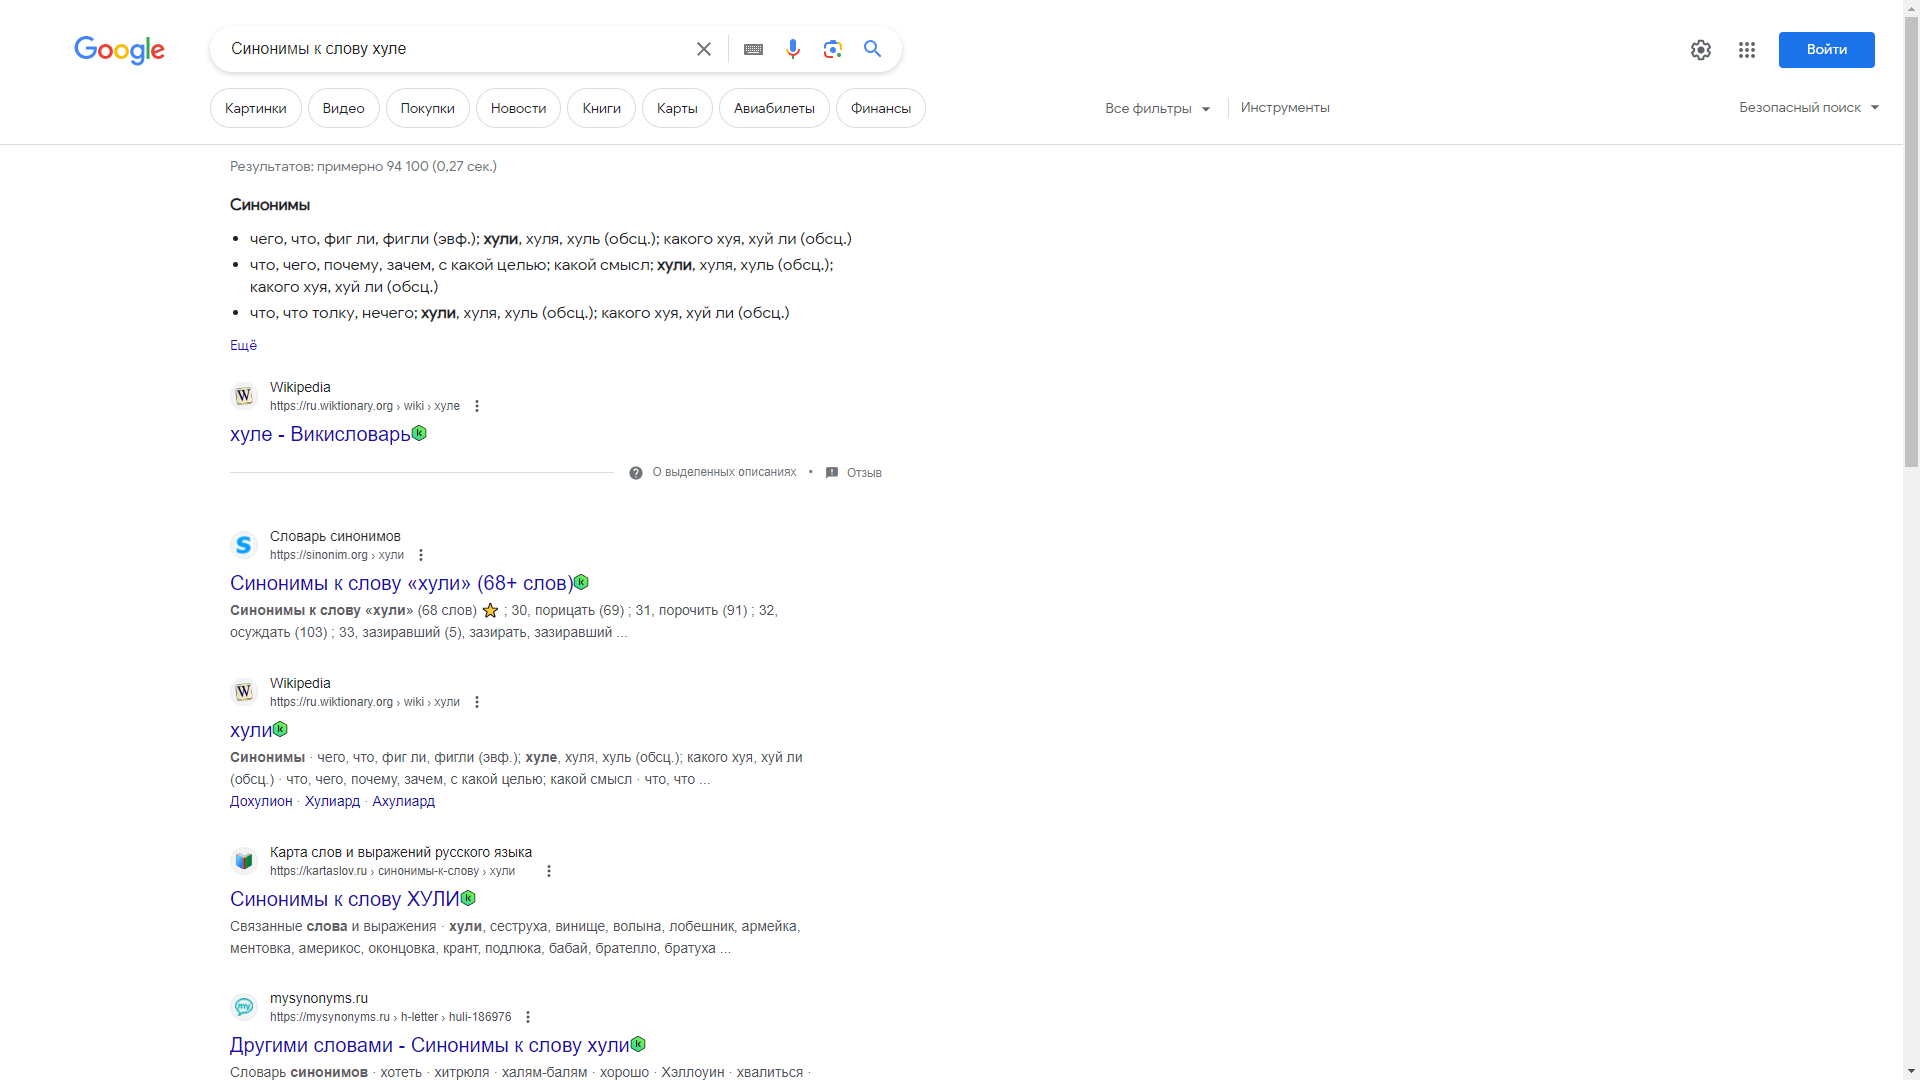
Task: Switch to Новости tab
Action: pyautogui.click(x=518, y=108)
